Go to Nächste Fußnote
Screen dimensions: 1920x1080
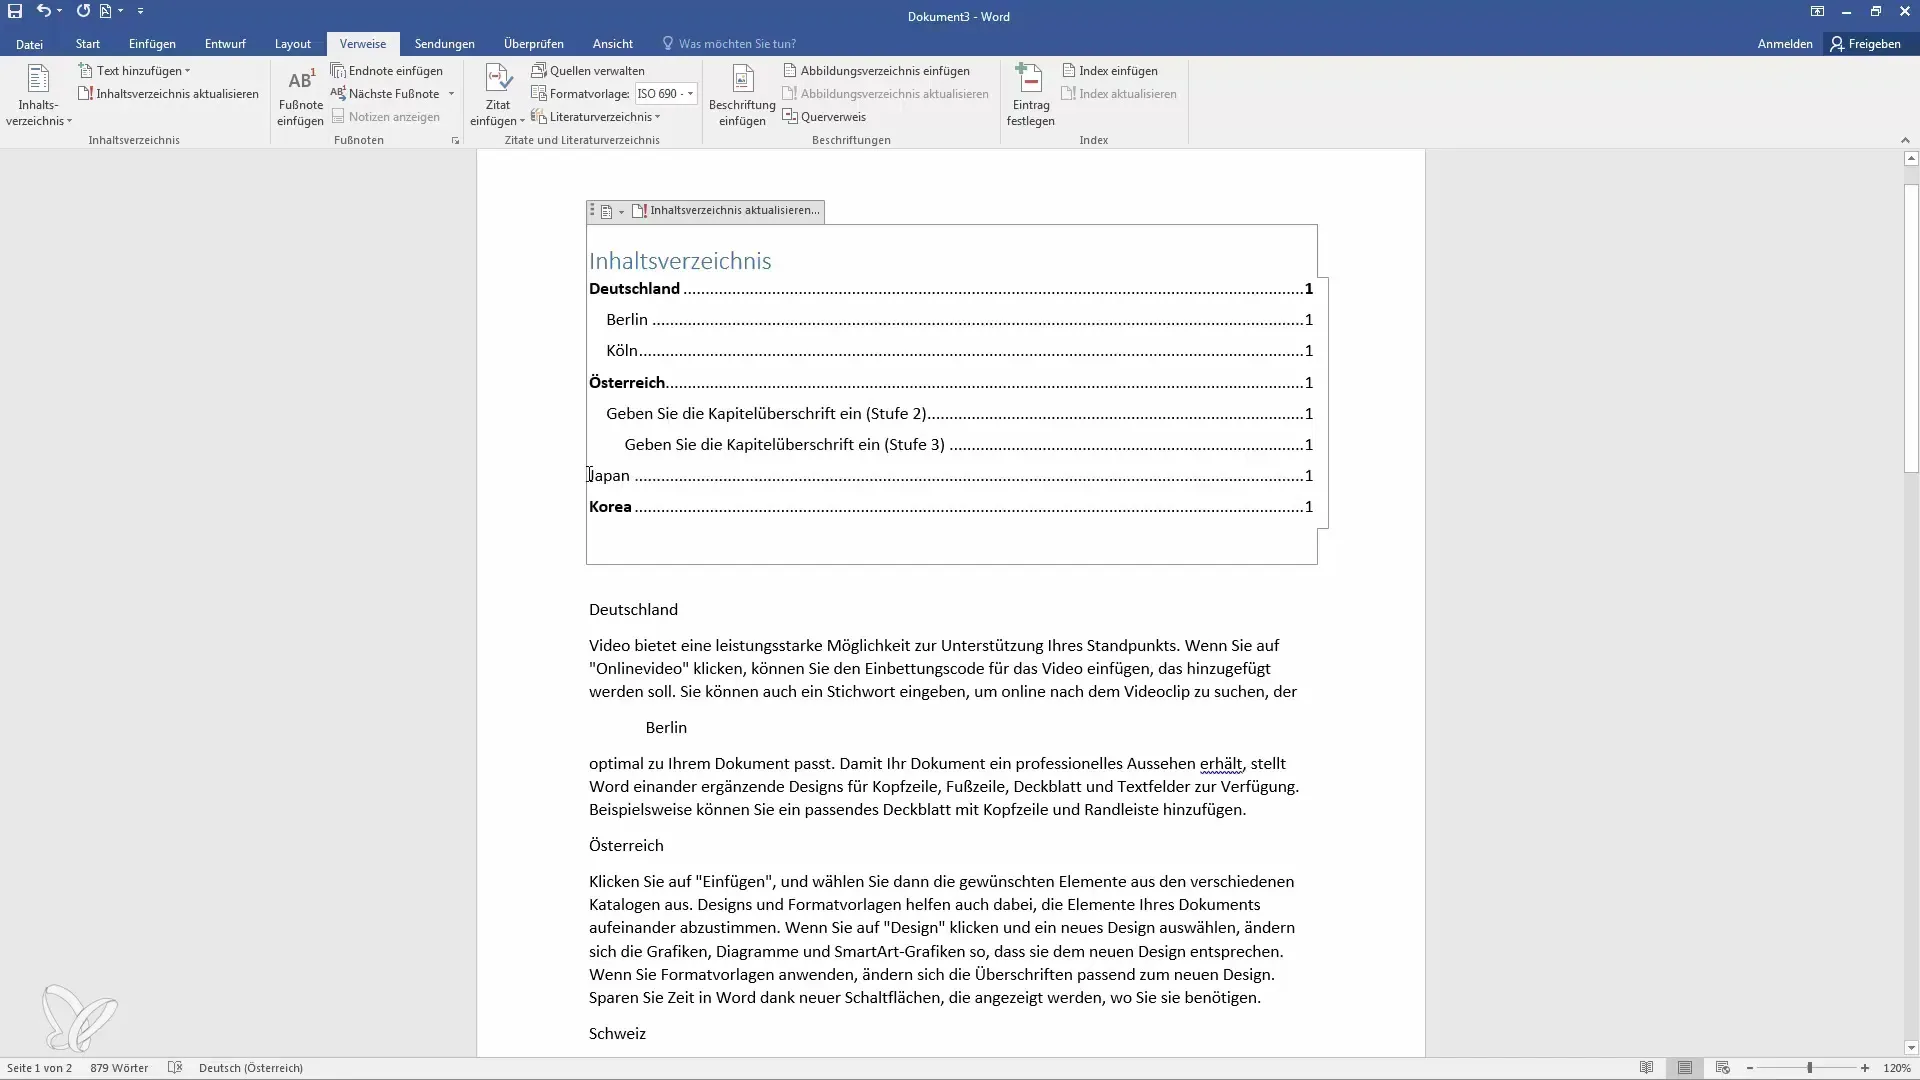click(x=386, y=94)
